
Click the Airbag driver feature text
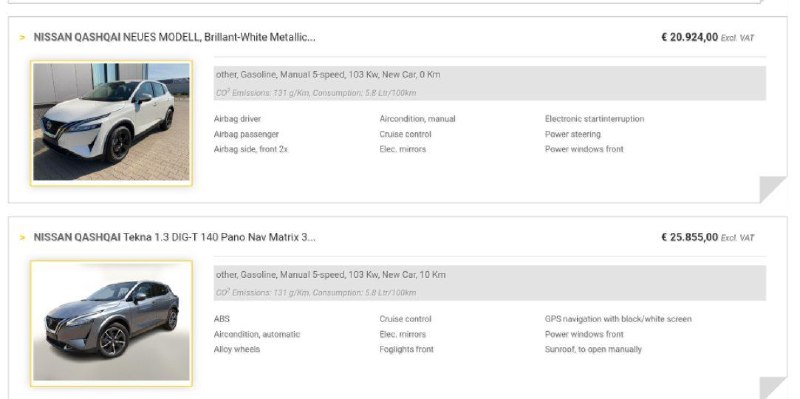pos(237,119)
